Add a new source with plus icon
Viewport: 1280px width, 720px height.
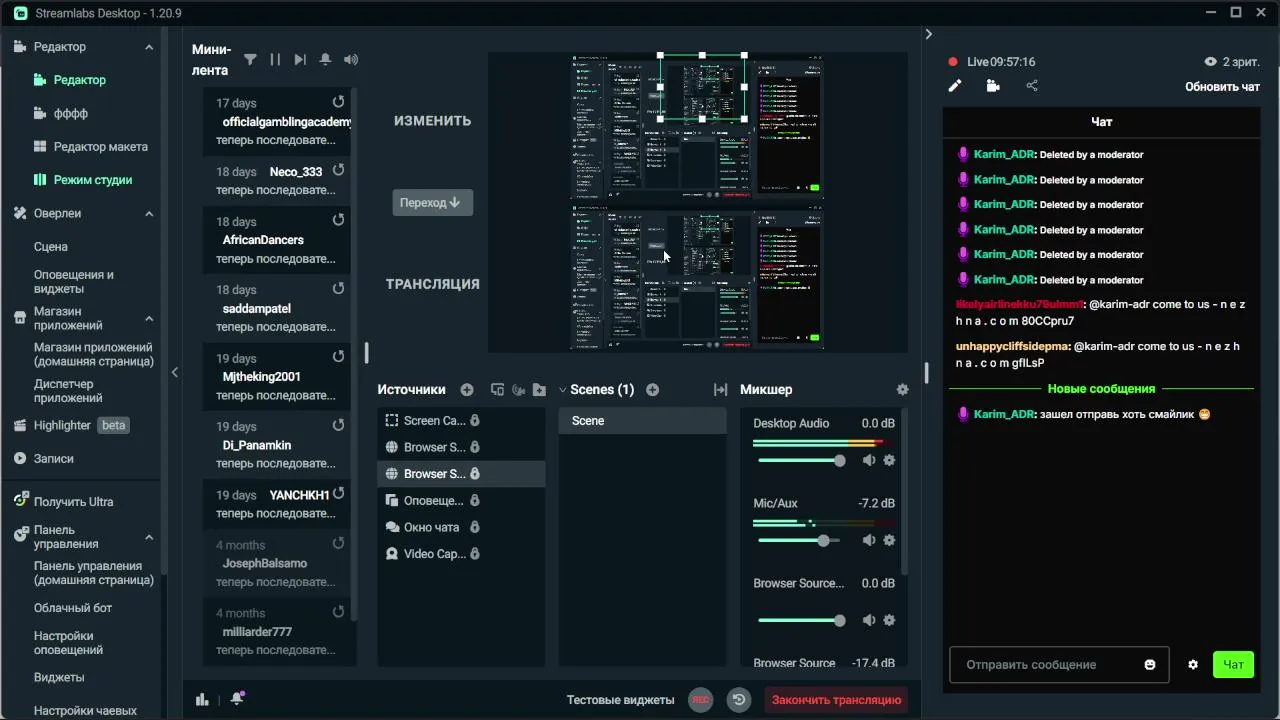tap(467, 390)
